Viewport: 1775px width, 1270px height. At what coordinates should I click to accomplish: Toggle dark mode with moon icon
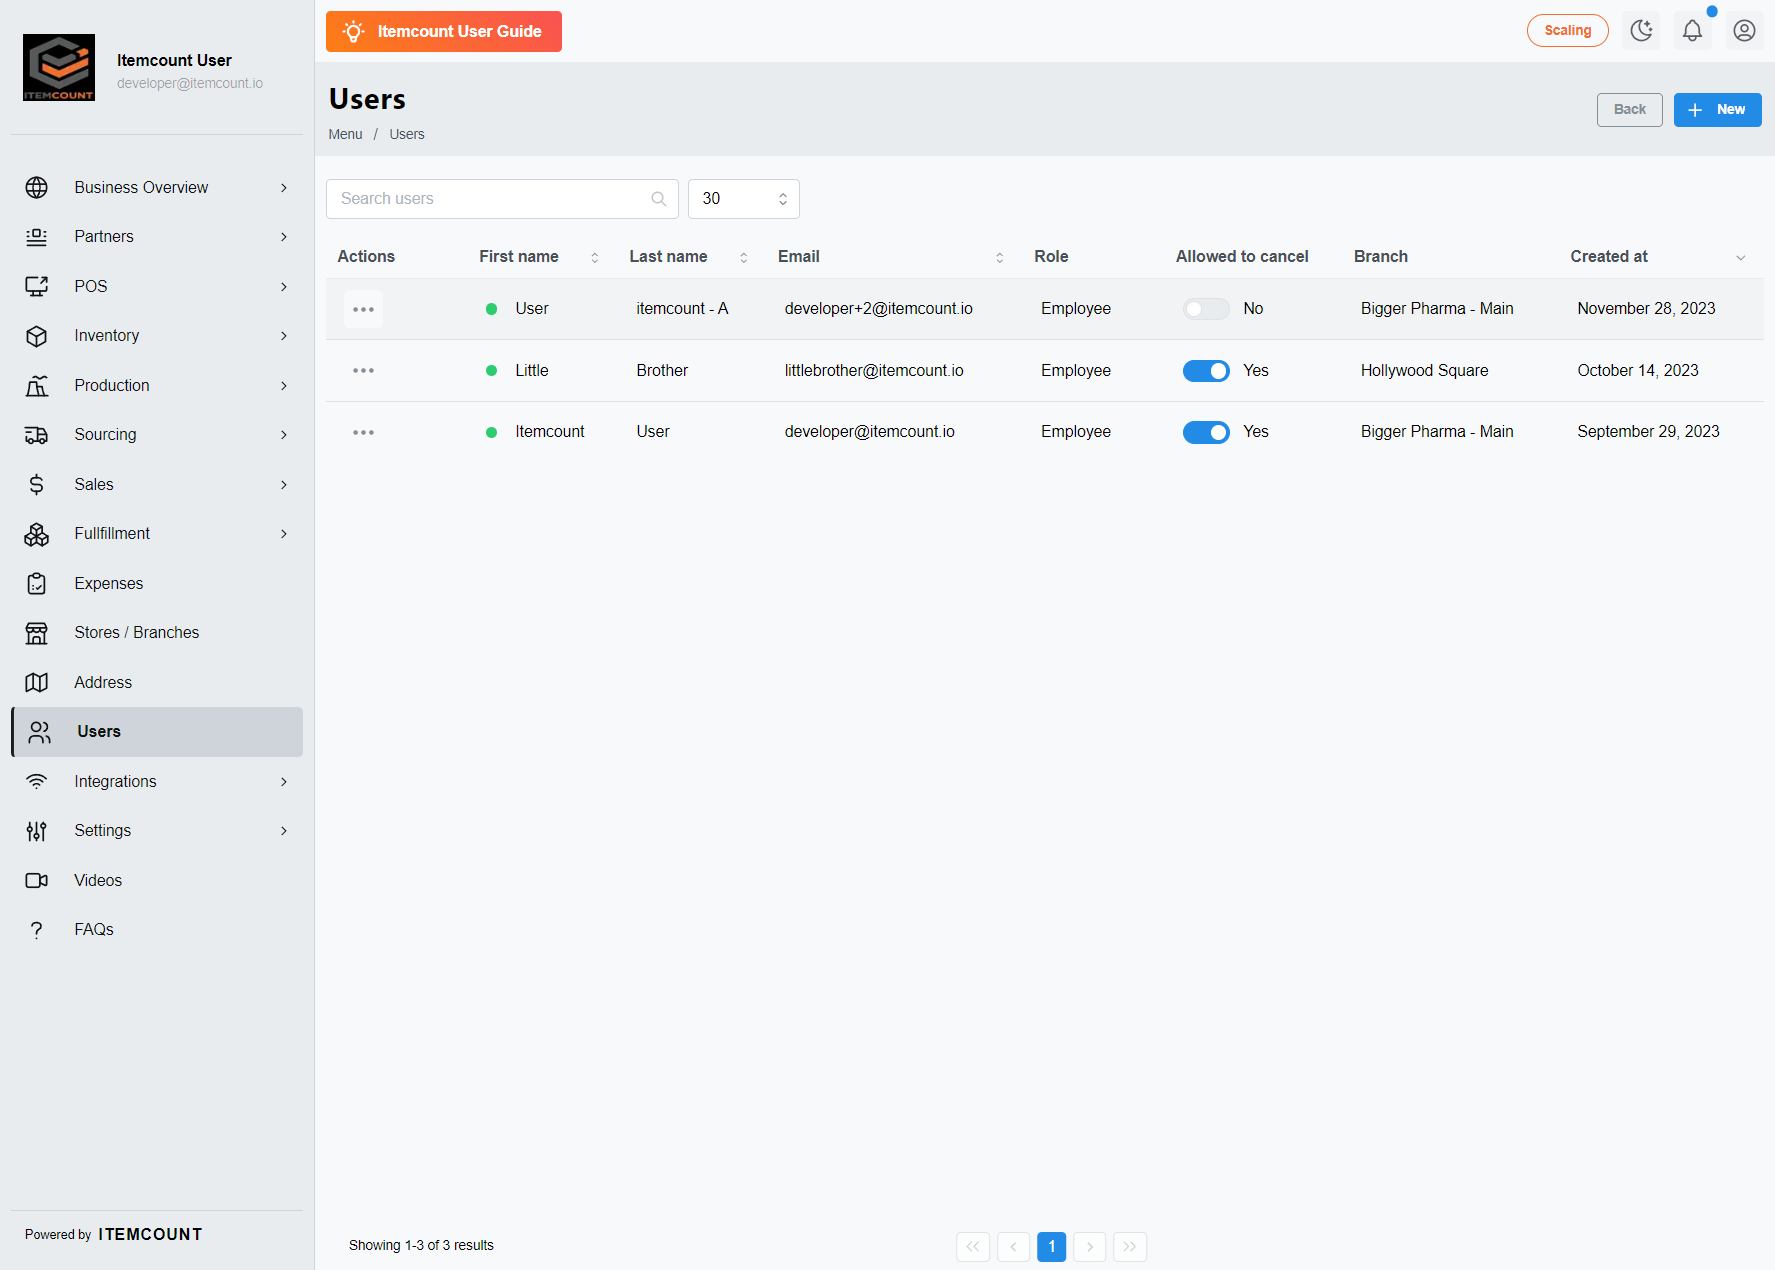[1641, 31]
